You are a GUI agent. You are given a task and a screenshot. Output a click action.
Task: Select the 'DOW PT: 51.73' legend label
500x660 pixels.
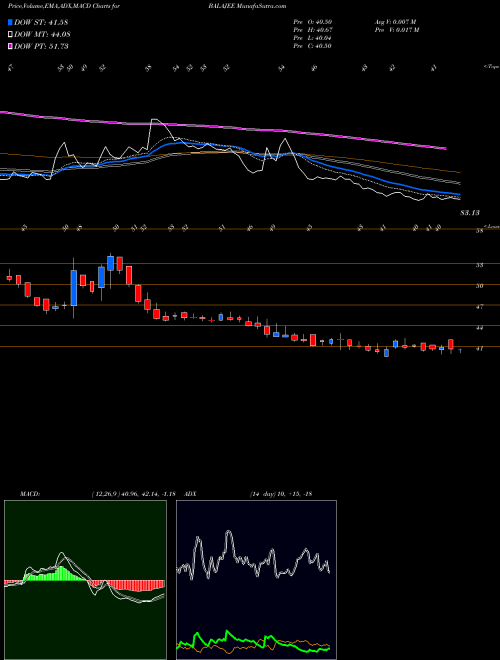(41, 46)
